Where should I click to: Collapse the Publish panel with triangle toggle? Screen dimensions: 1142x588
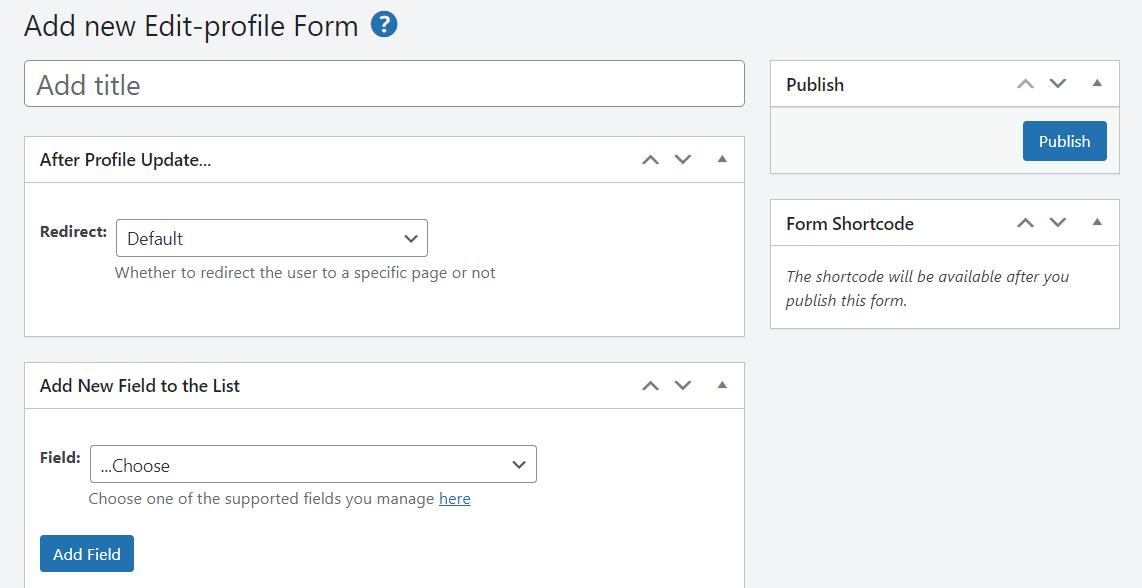coord(1097,83)
